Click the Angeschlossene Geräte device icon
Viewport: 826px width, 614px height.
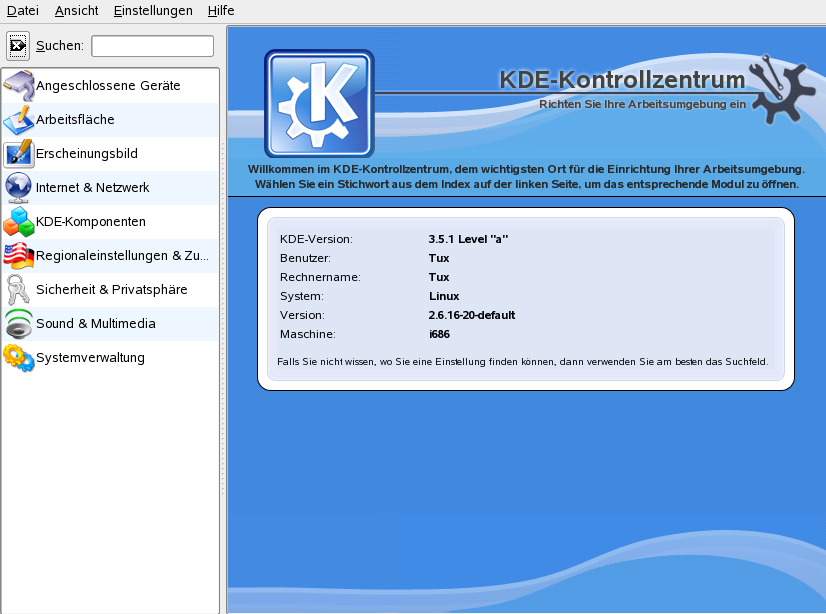[19, 85]
